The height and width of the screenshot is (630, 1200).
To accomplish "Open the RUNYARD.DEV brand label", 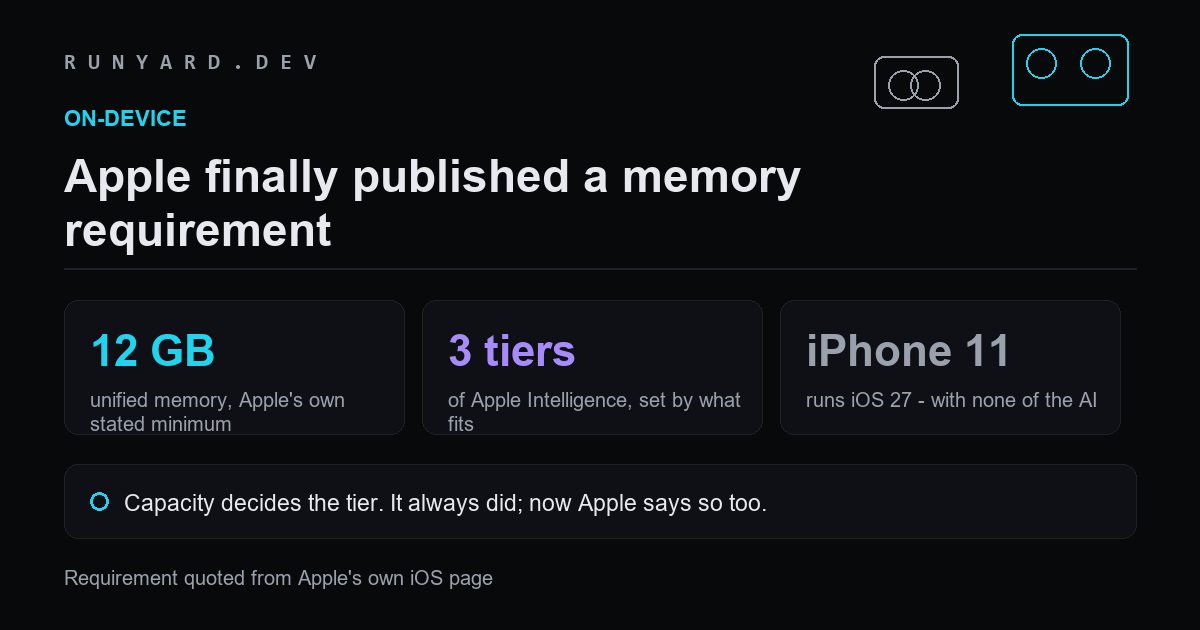I will coord(191,62).
